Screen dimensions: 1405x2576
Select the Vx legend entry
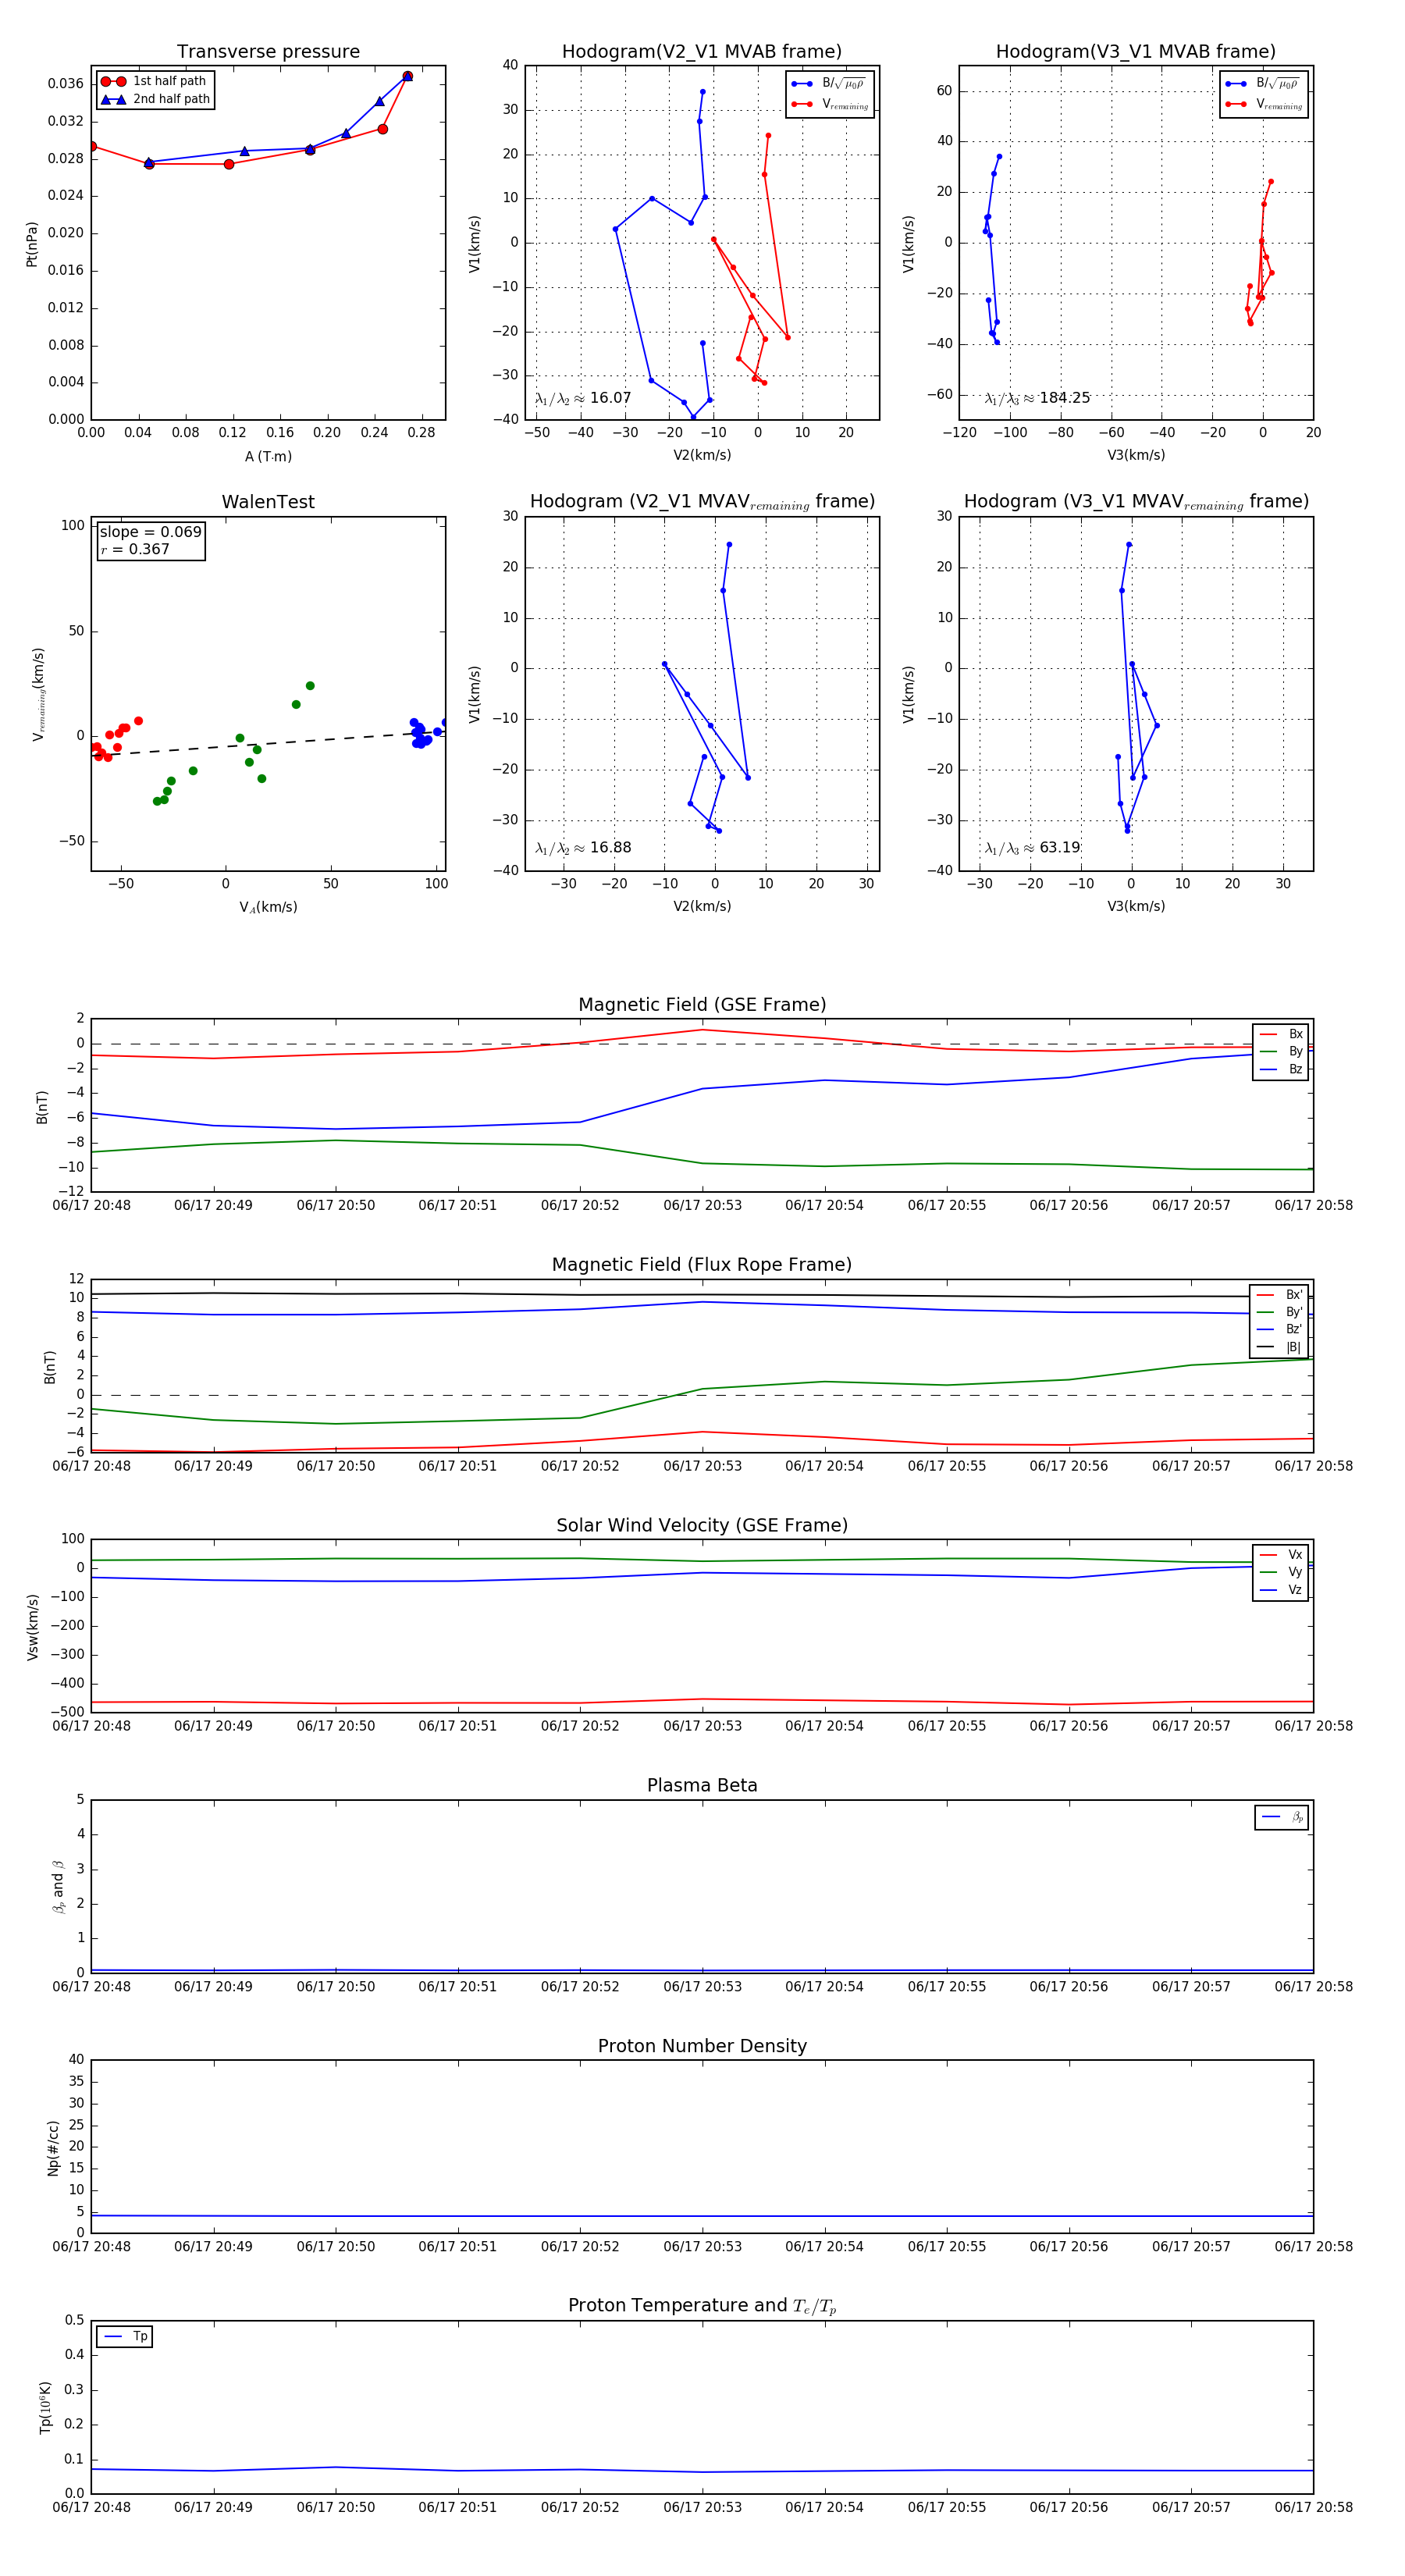pyautogui.click(x=1281, y=1554)
